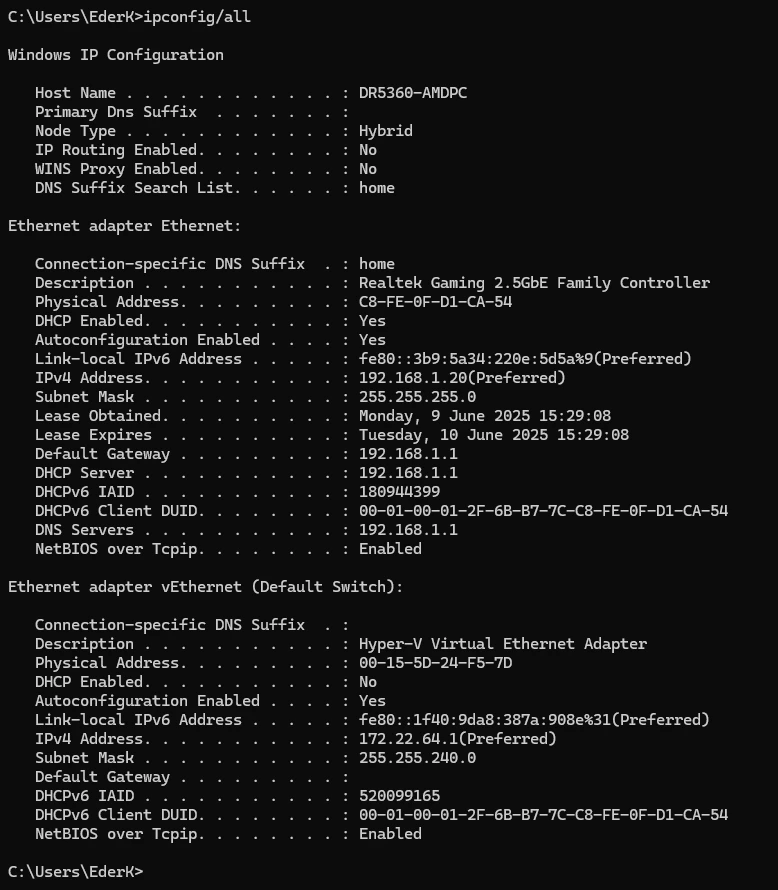This screenshot has width=778, height=890.
Task: Click the subnet mask 255.255.255.0
Action: [418, 396]
